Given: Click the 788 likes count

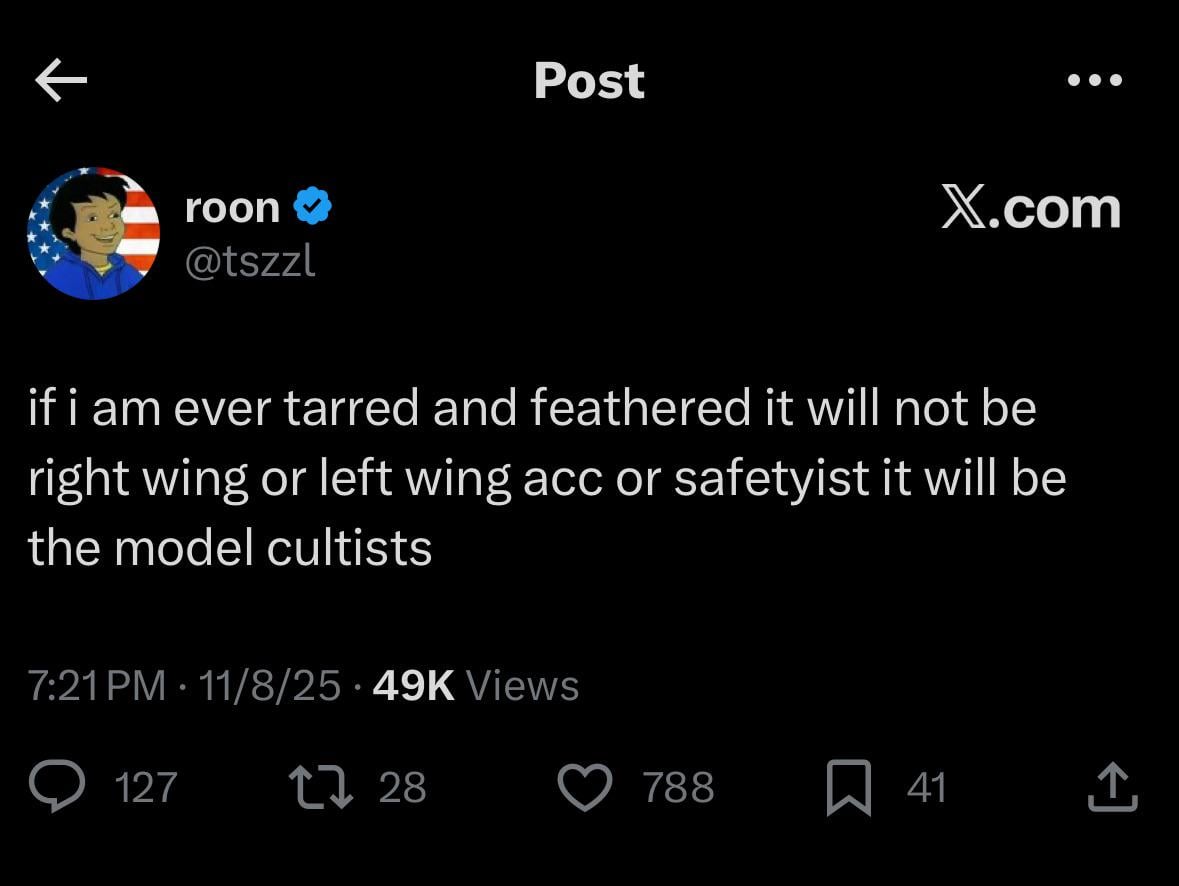Looking at the screenshot, I should pos(678,788).
